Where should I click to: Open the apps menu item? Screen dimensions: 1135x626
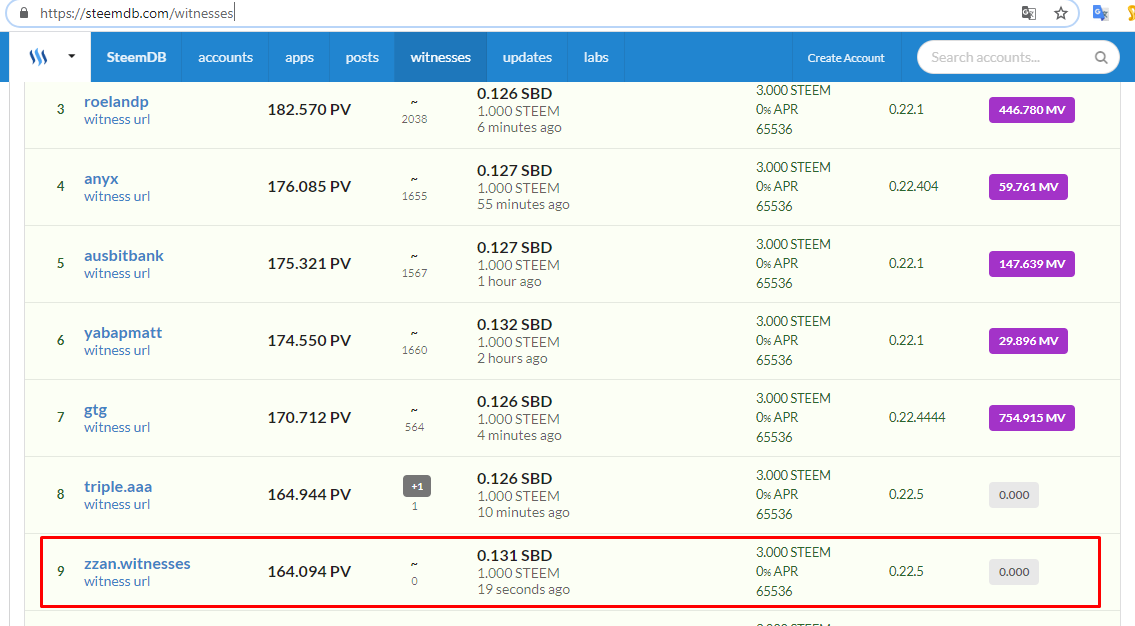[299, 57]
